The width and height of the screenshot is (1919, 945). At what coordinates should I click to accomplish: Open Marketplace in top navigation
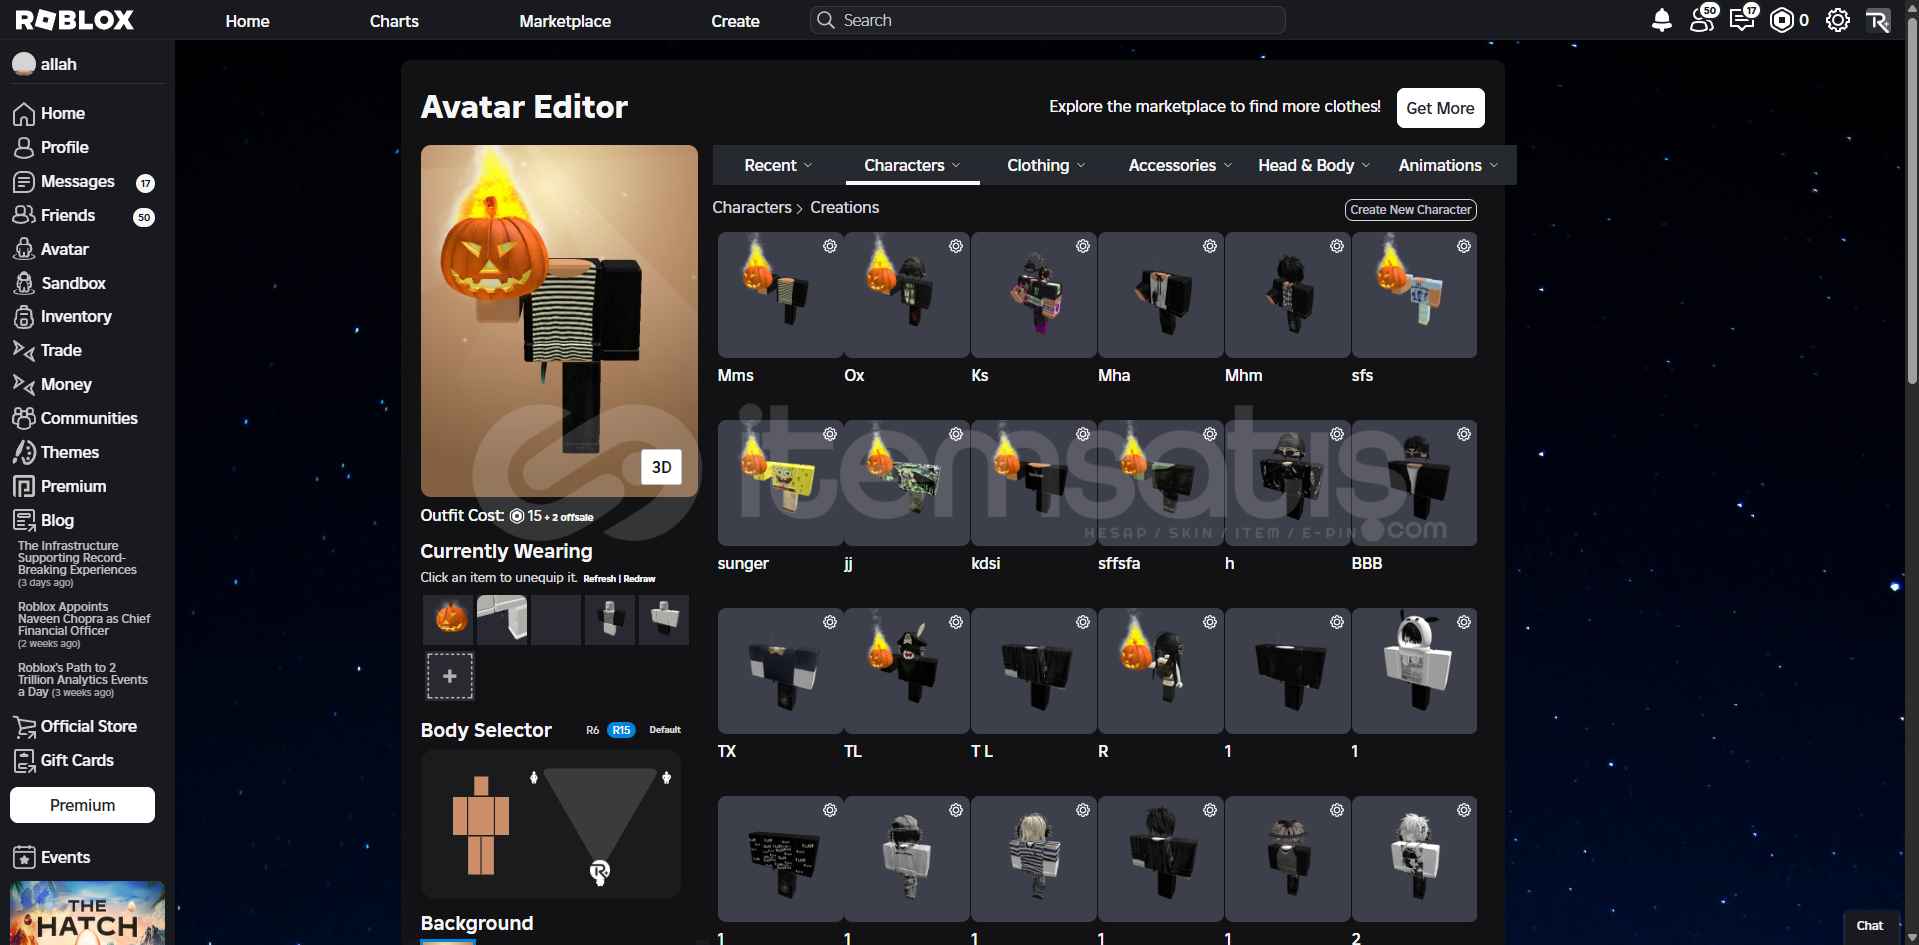[565, 21]
